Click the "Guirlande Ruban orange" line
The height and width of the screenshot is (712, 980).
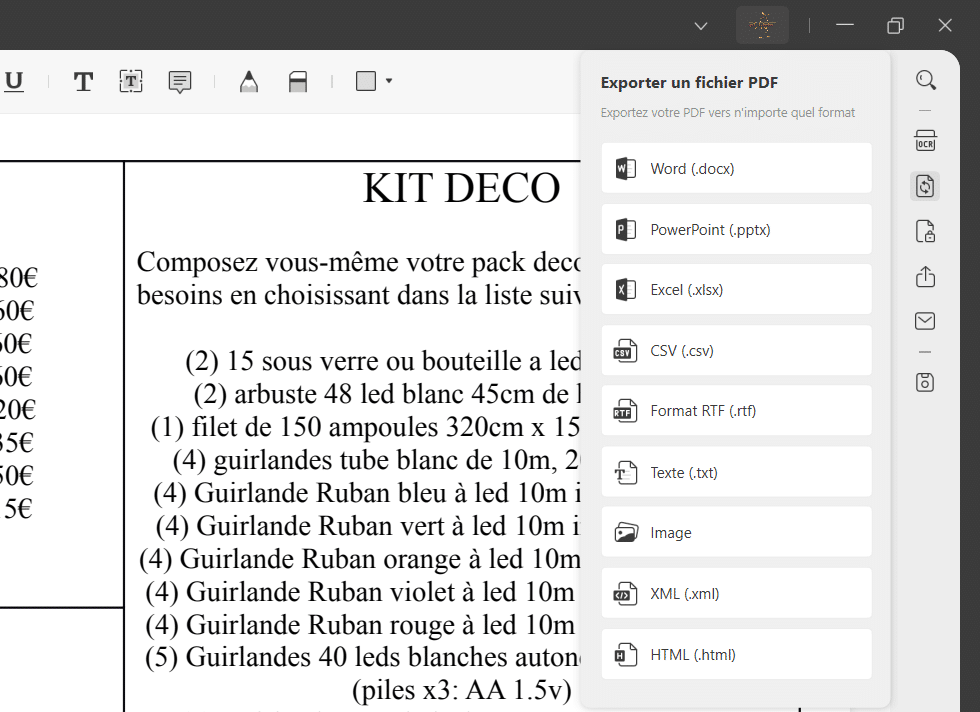pyautogui.click(x=360, y=559)
